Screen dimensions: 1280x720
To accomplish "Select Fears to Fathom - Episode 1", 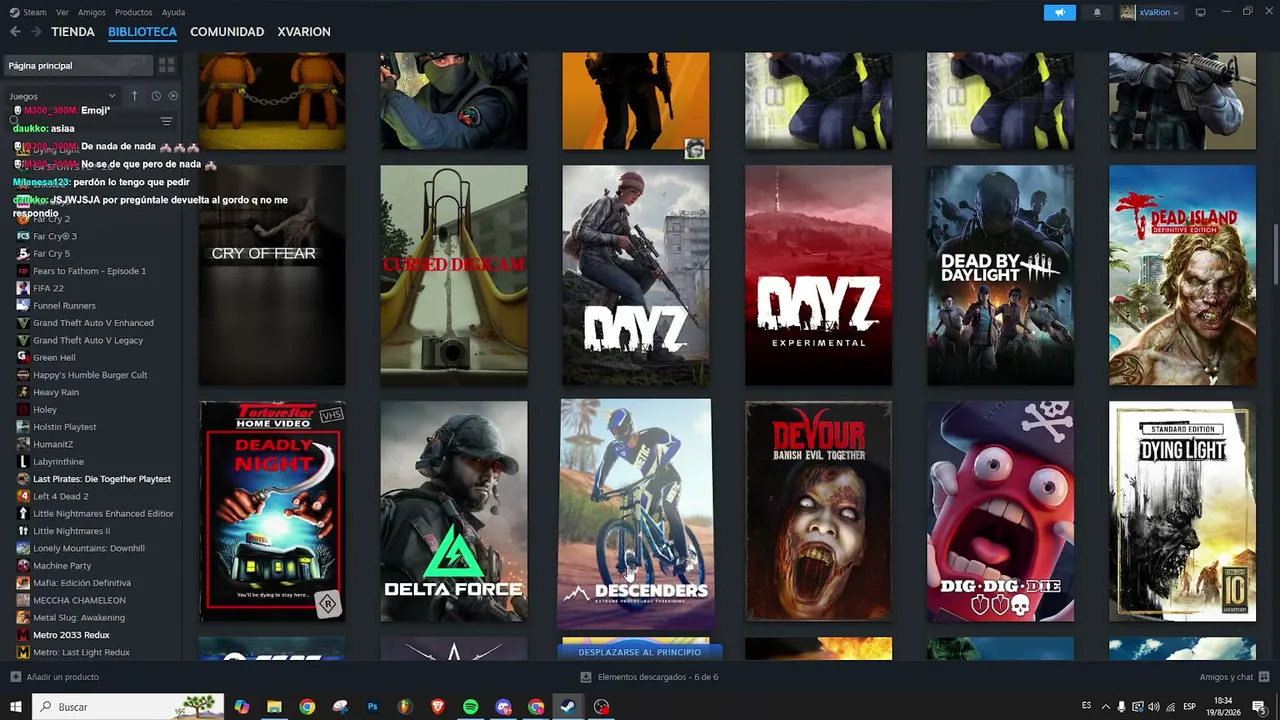I will click(x=89, y=271).
